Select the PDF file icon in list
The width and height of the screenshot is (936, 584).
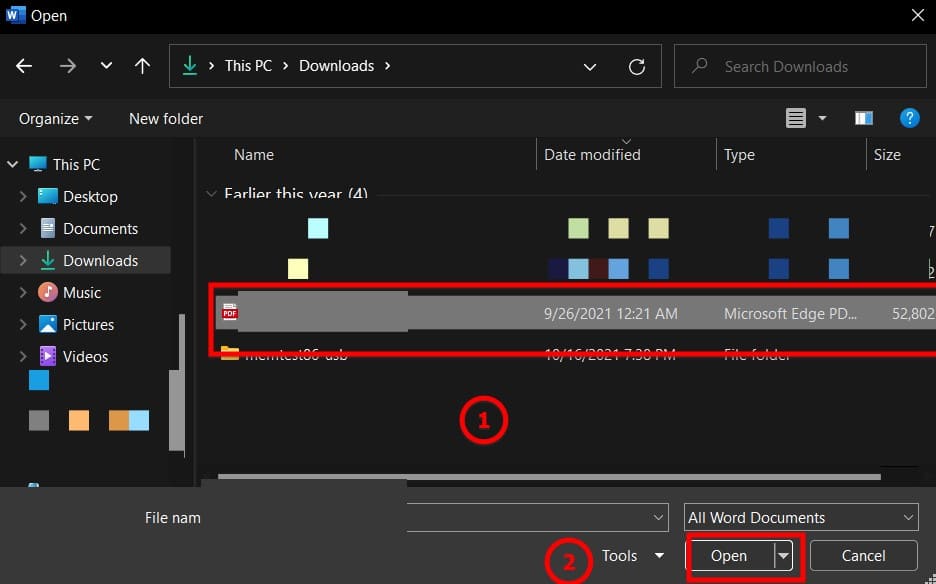point(230,312)
